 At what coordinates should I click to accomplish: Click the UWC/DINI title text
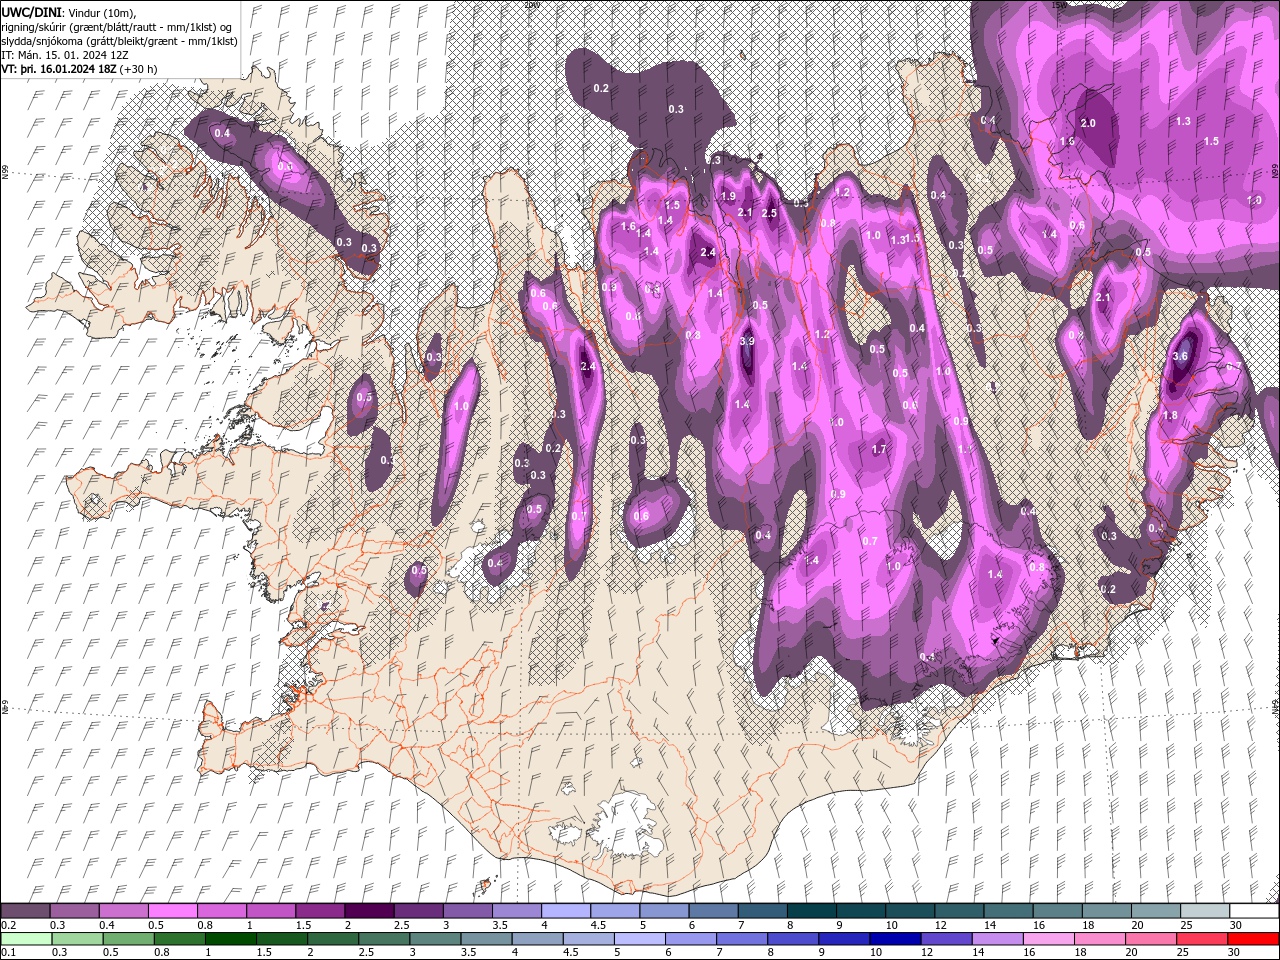(31, 11)
